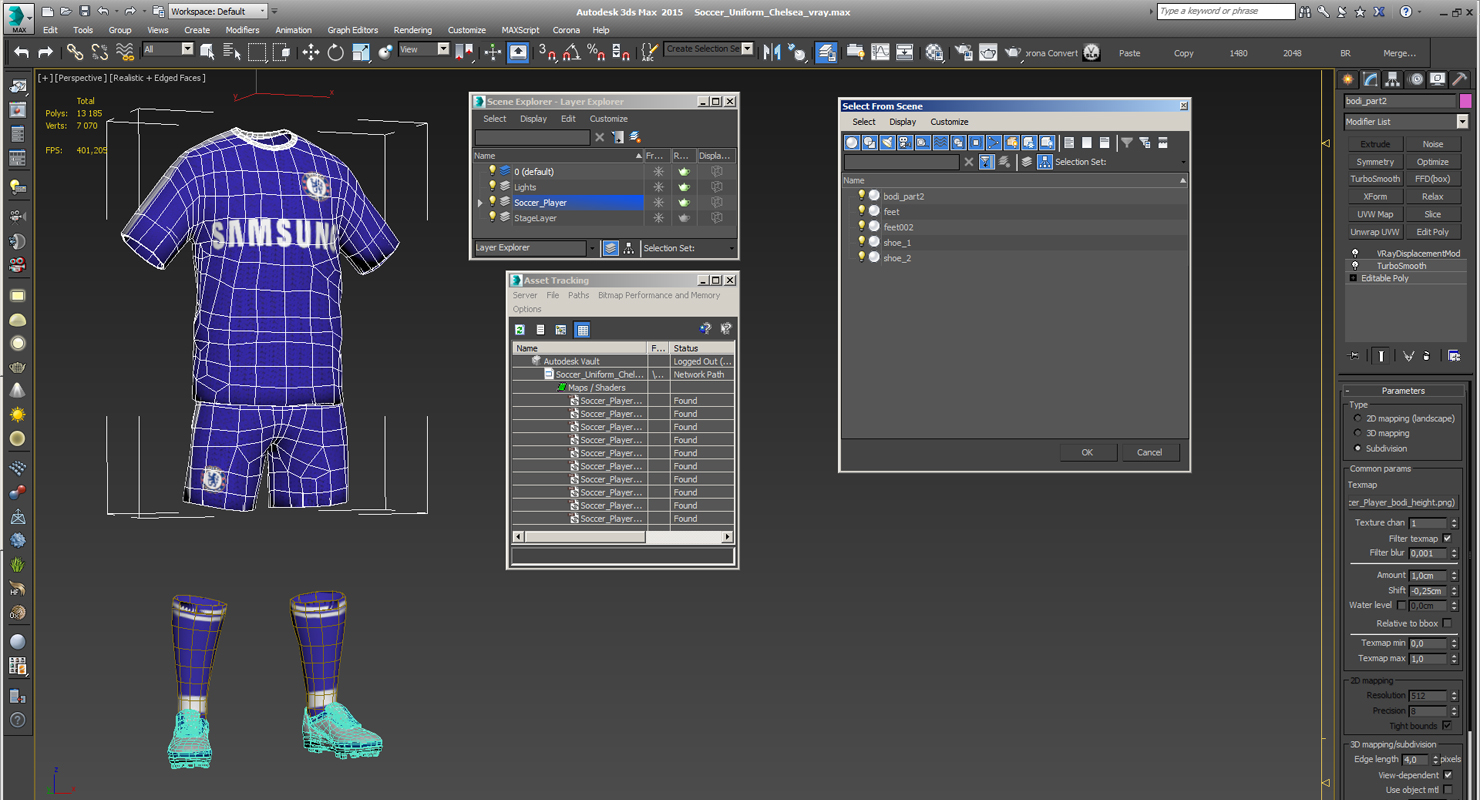Open the Curve Editor icon
Screen dimensions: 1480x800
(880, 52)
